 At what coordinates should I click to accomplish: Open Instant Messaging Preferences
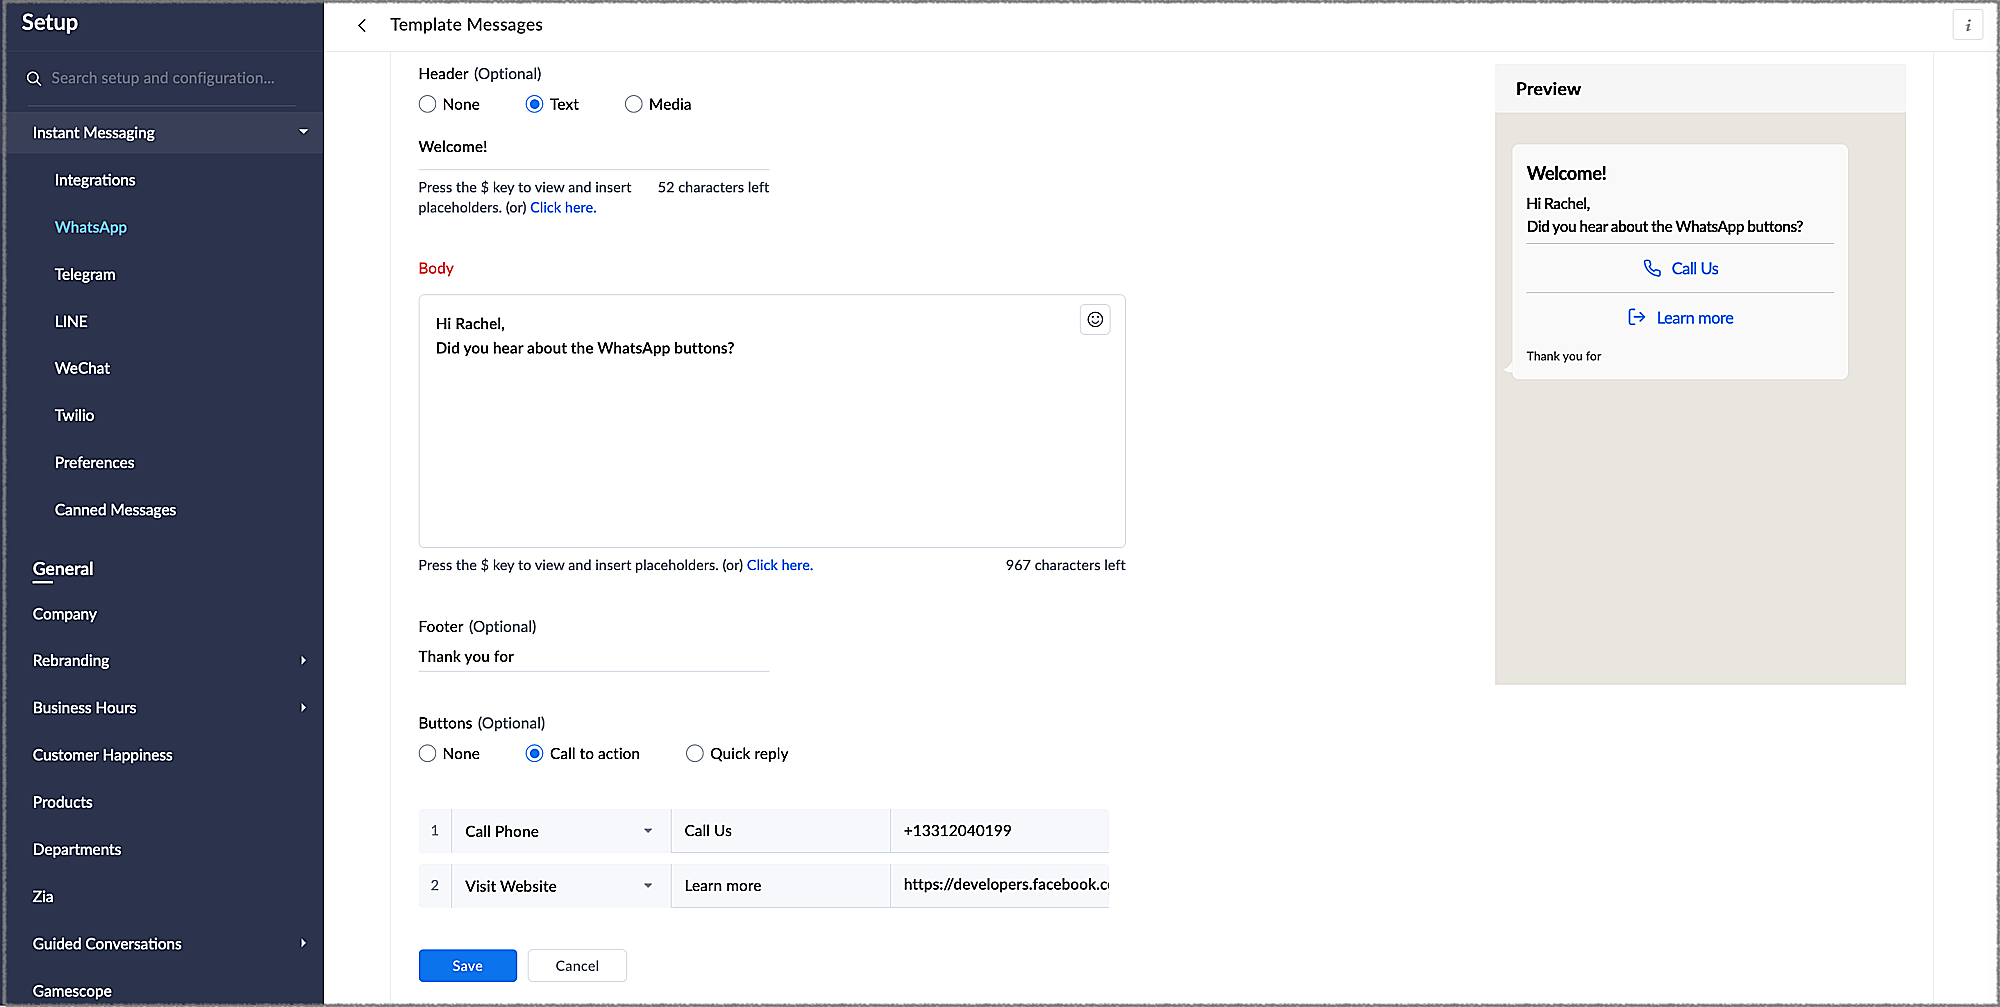[x=94, y=462]
